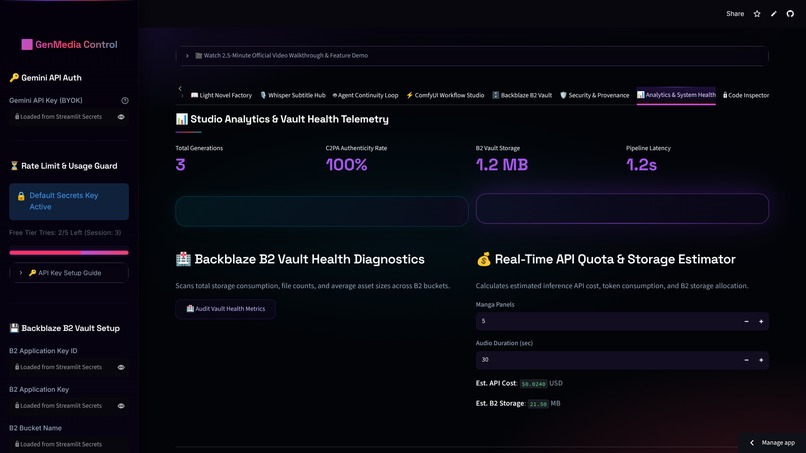806x453 pixels.
Task: Click the star favorite icon in header
Action: tap(757, 14)
